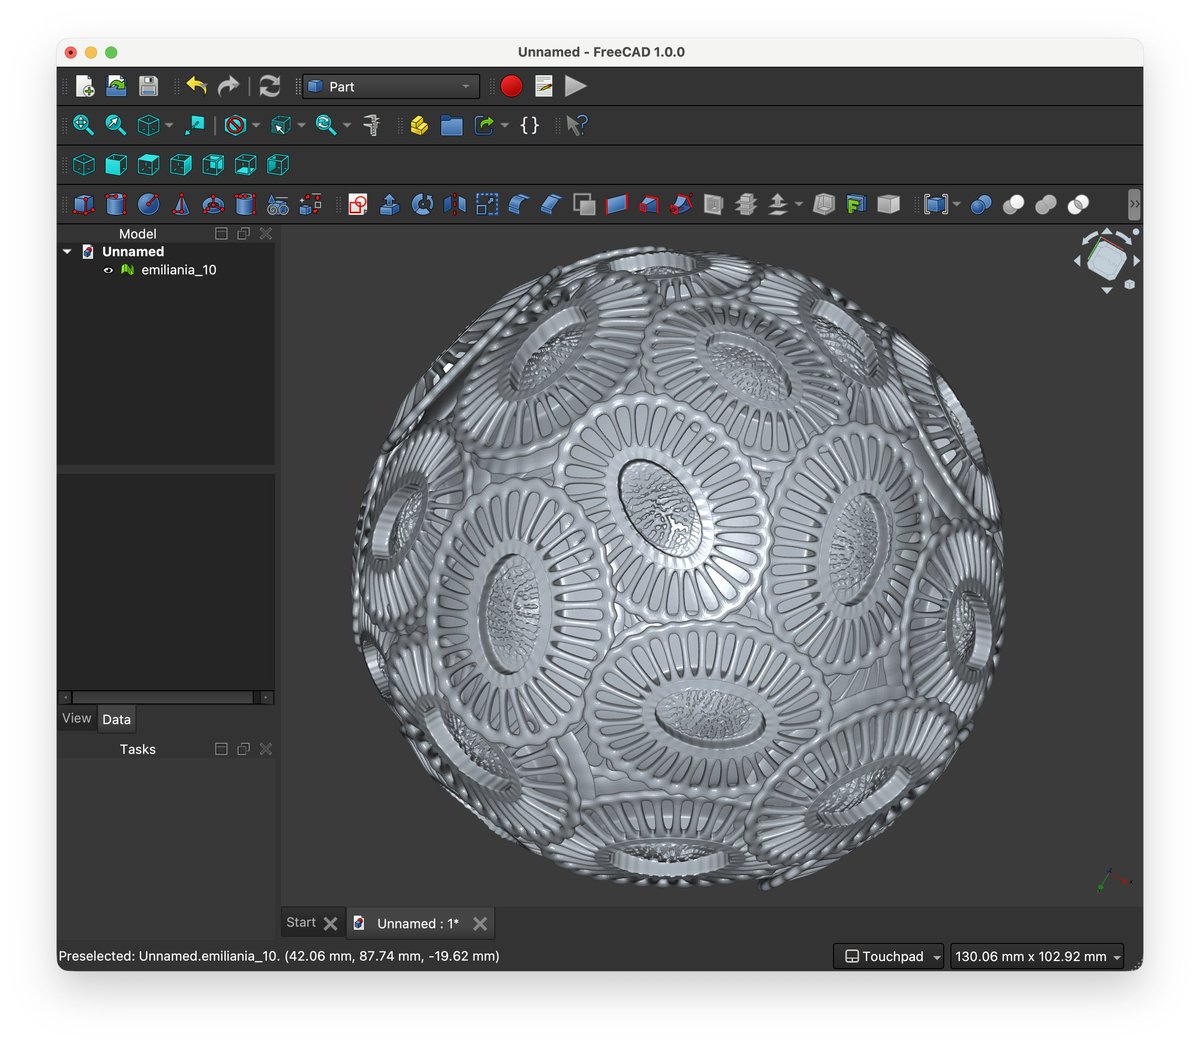Toggle visibility of emiliania_10
Viewport: 1200px width, 1046px height.
tap(108, 270)
